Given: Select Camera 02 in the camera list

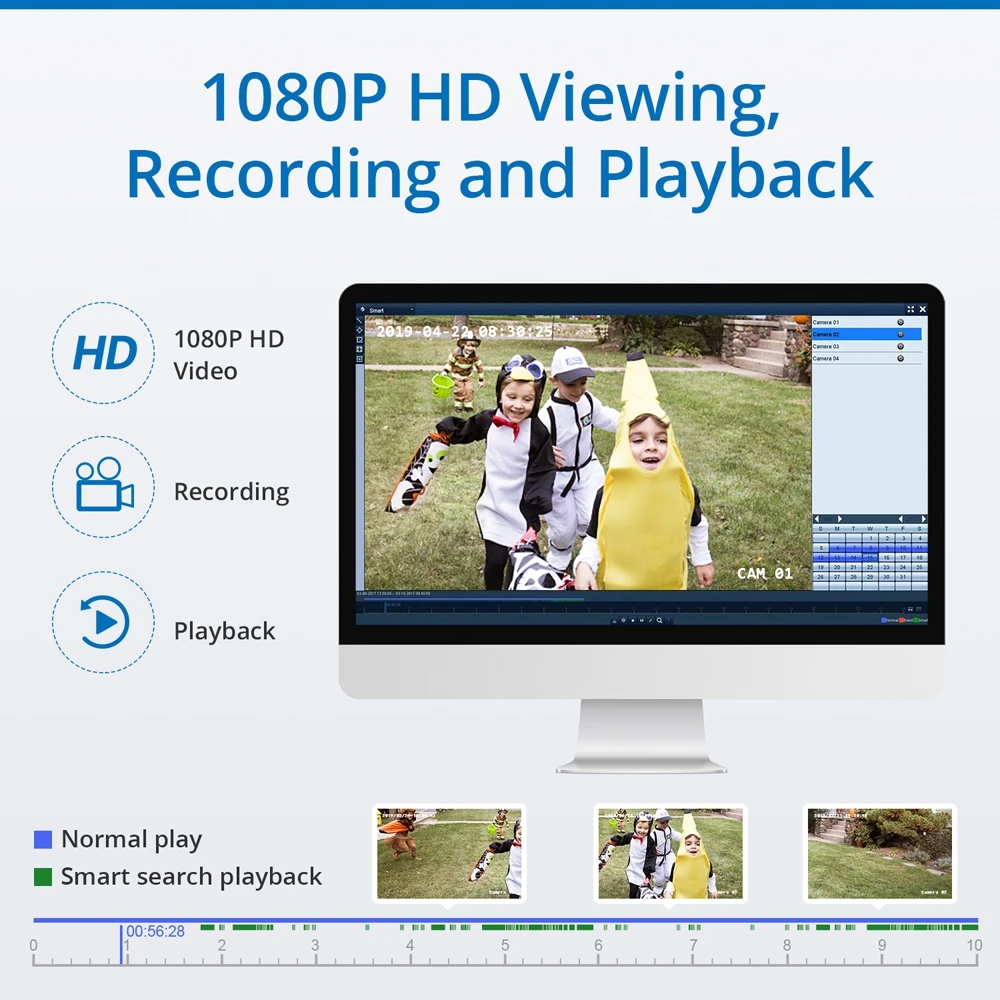Looking at the screenshot, I should tap(866, 334).
